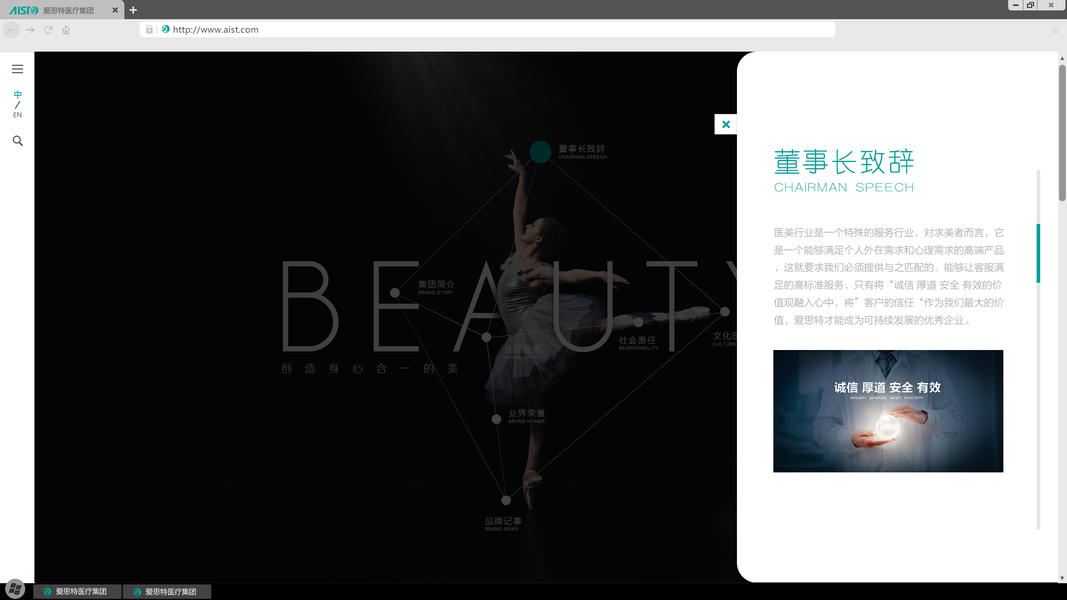Close the Chairman Speech panel
This screenshot has width=1067, height=600.
click(x=725, y=124)
